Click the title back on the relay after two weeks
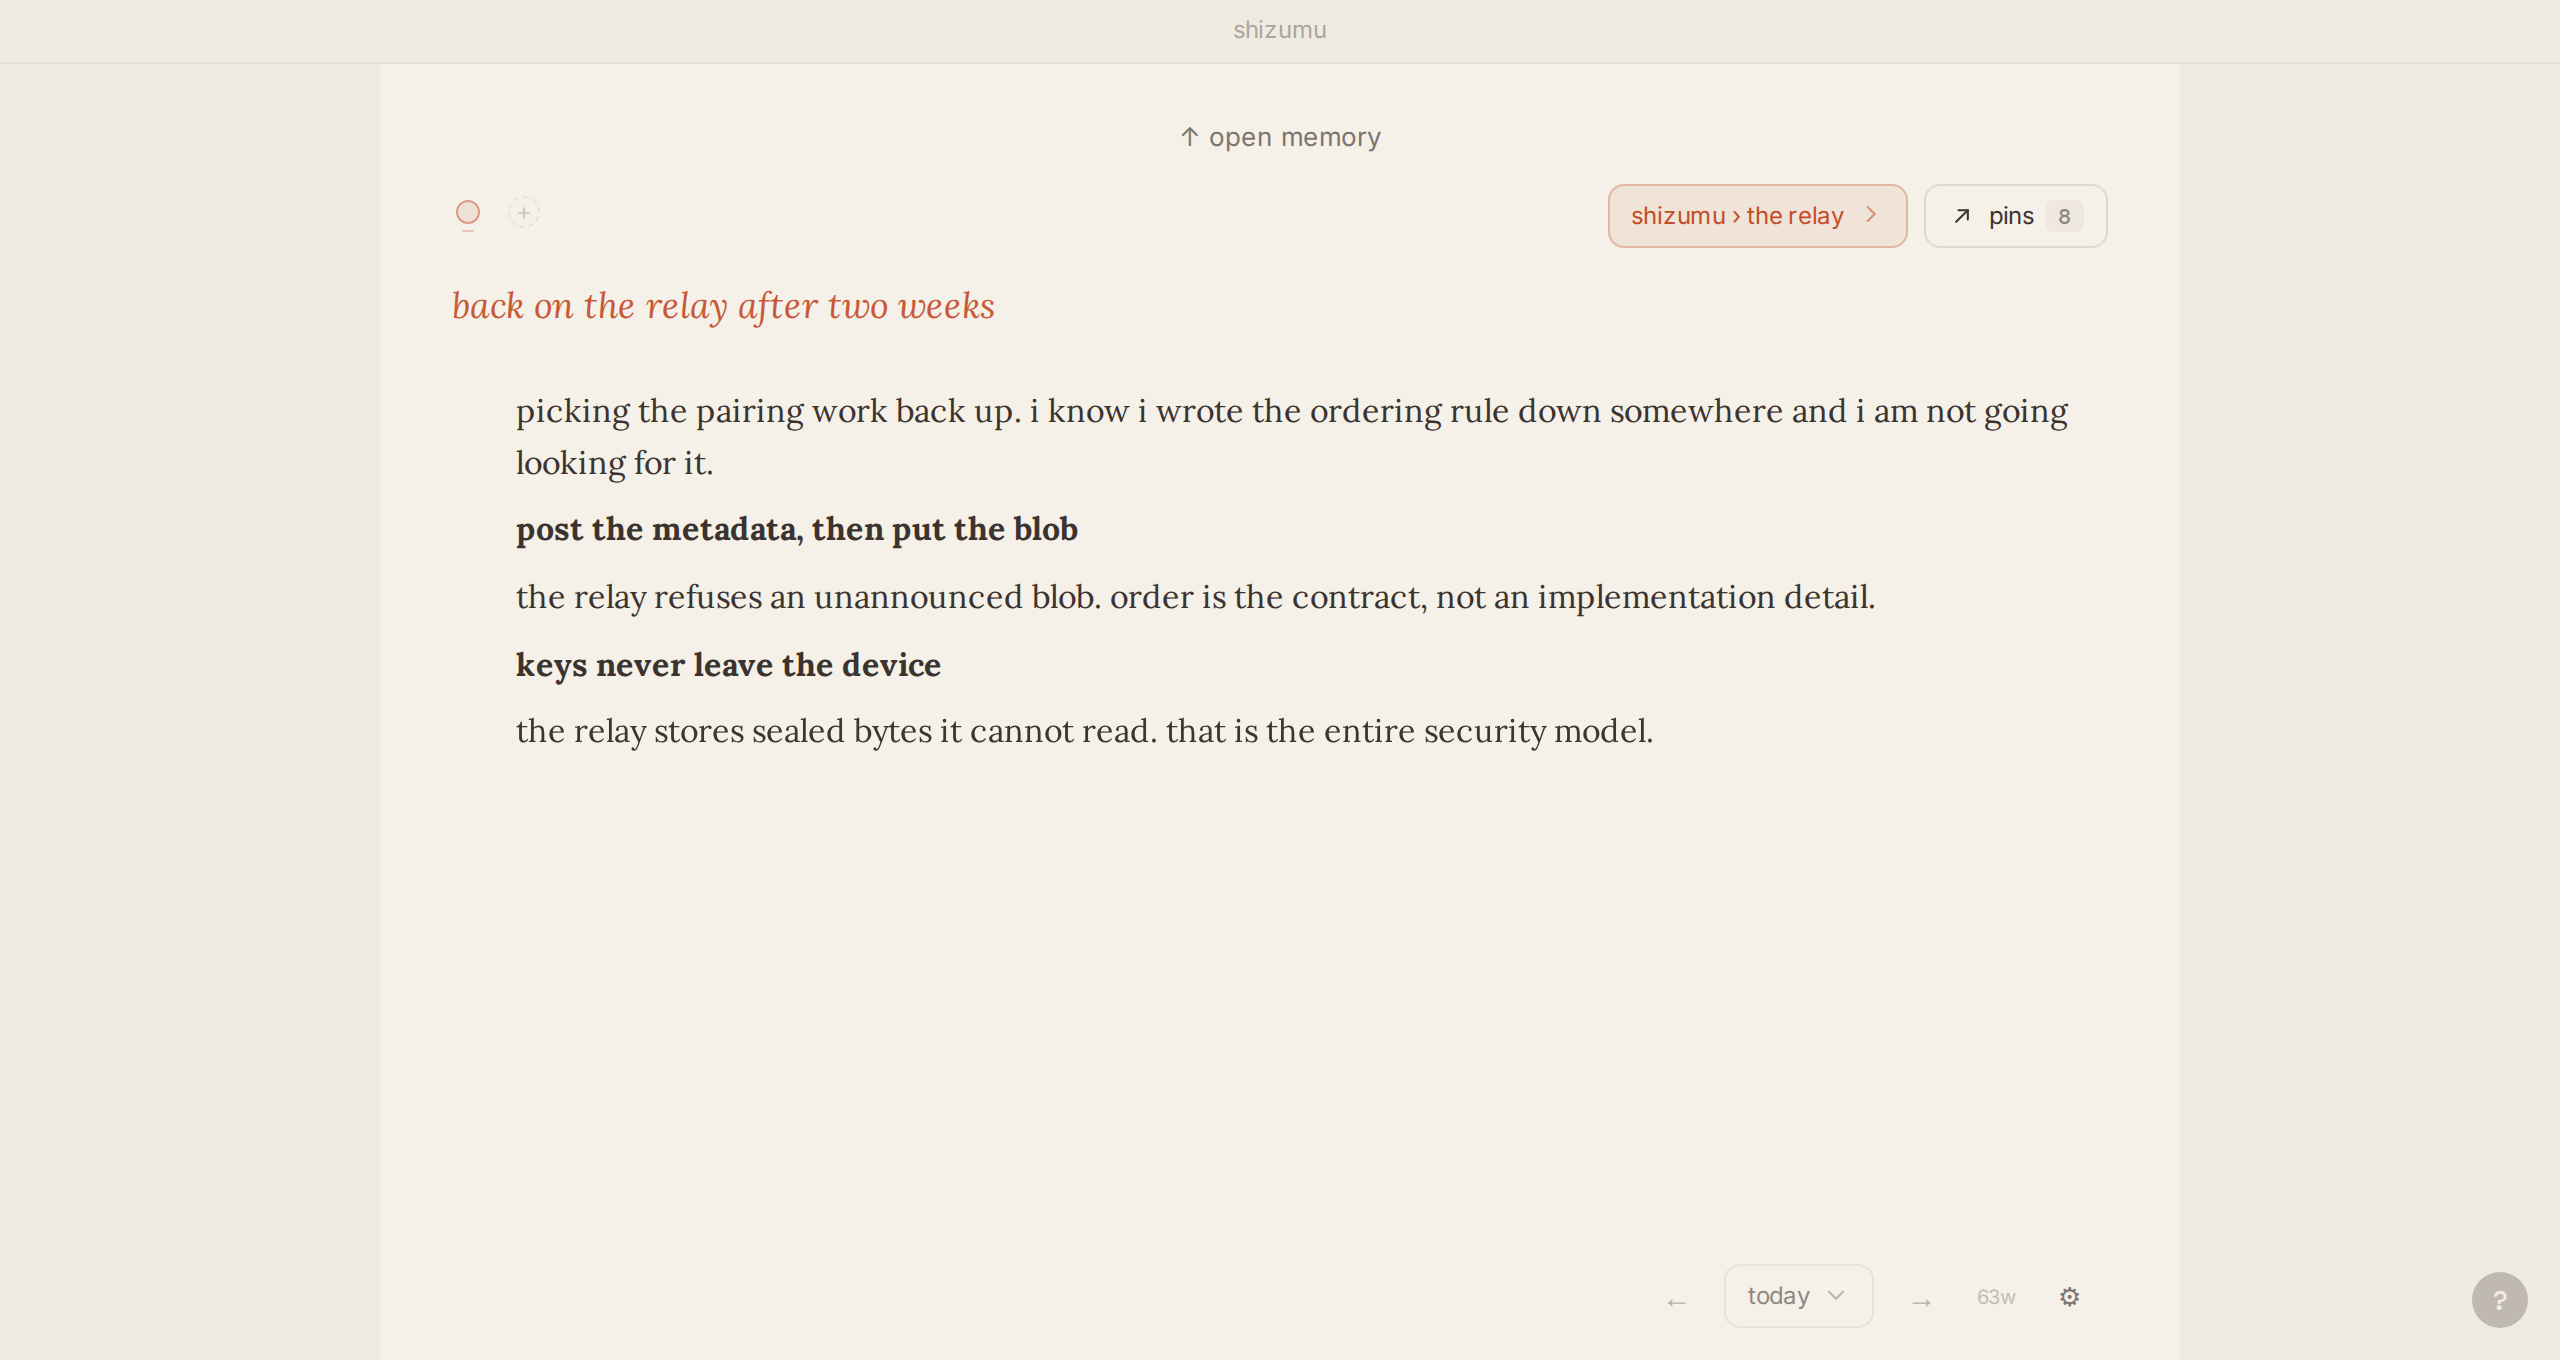Screen dimensions: 2560x1360 pyautogui.click(x=723, y=306)
